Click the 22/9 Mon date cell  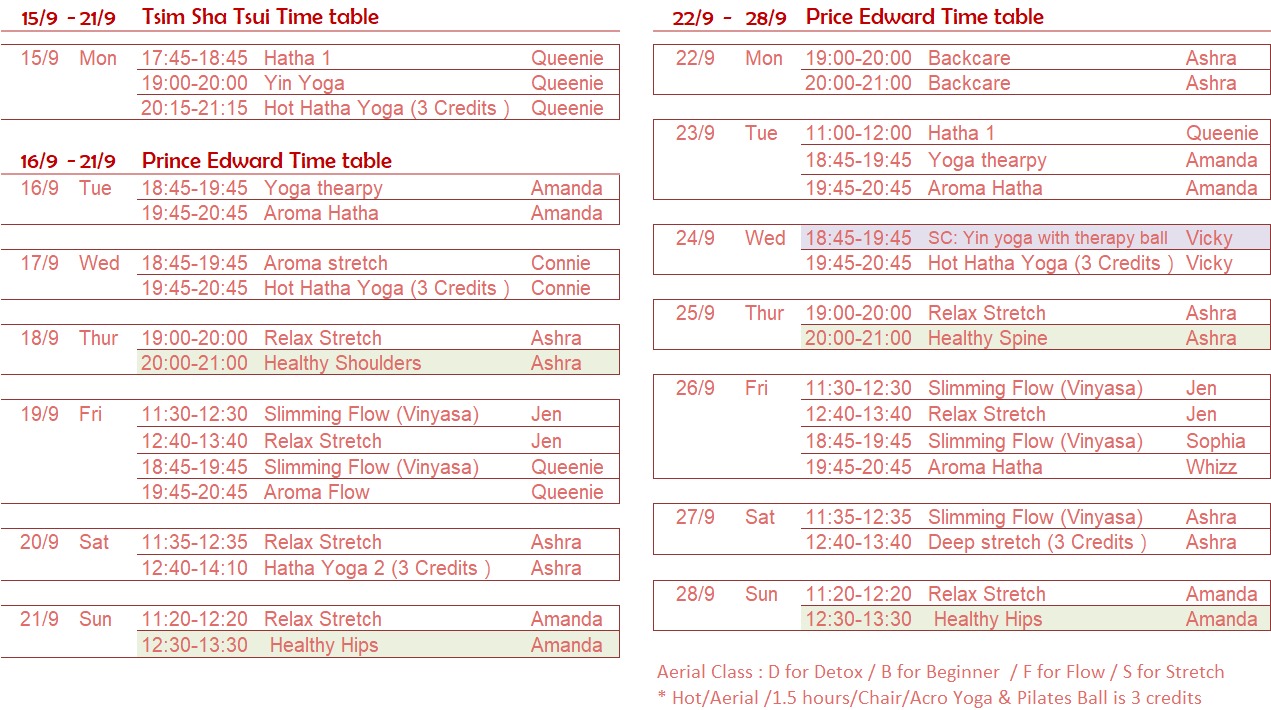(x=729, y=58)
